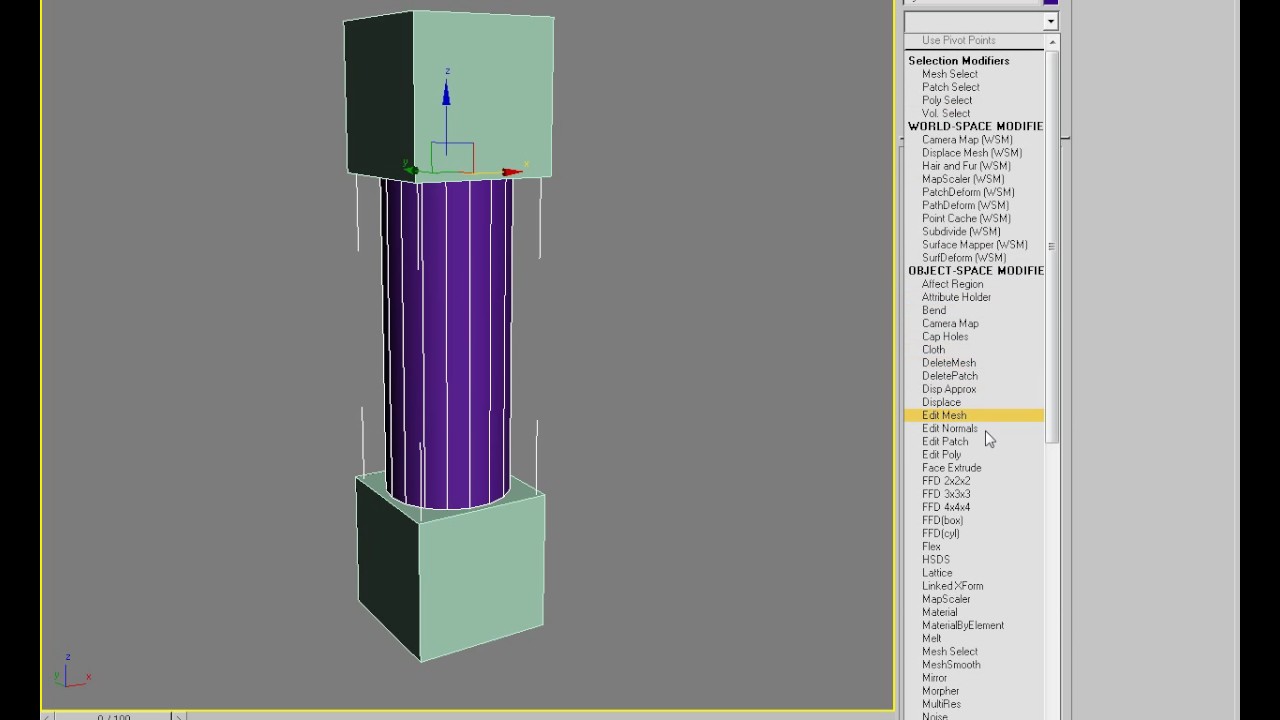Pick object-space Camera Map modifier
The width and height of the screenshot is (1280, 720).
[x=950, y=323]
